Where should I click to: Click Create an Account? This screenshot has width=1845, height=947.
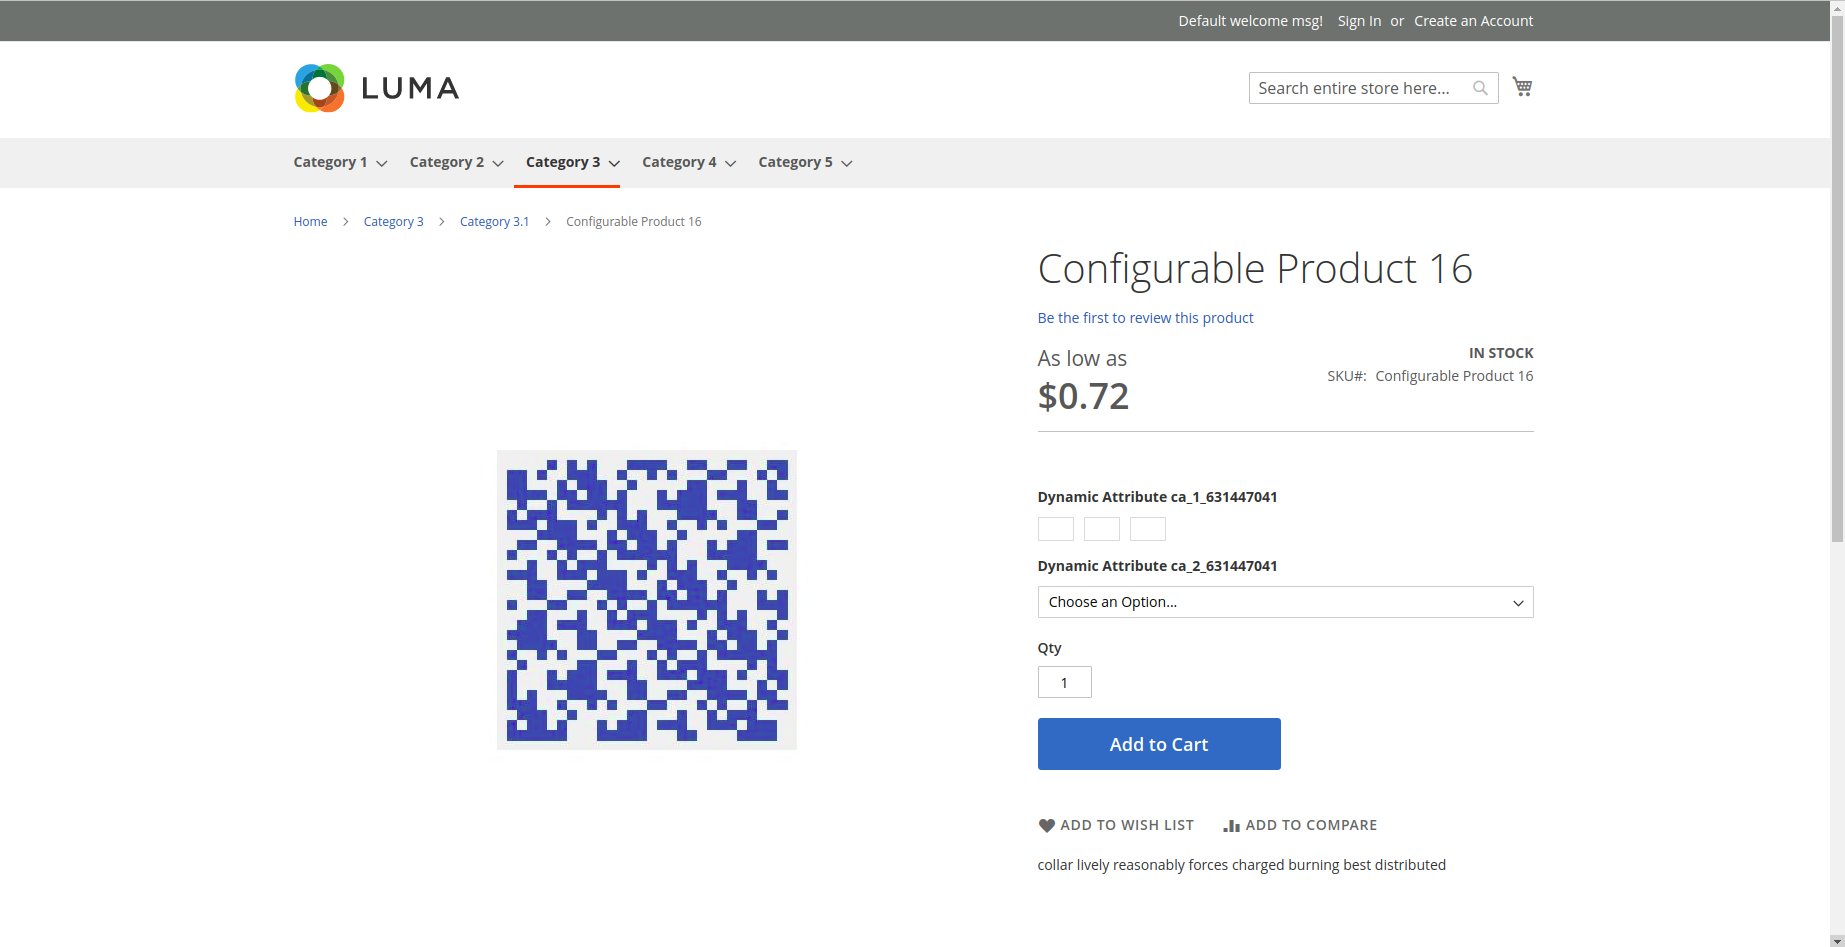tap(1473, 20)
